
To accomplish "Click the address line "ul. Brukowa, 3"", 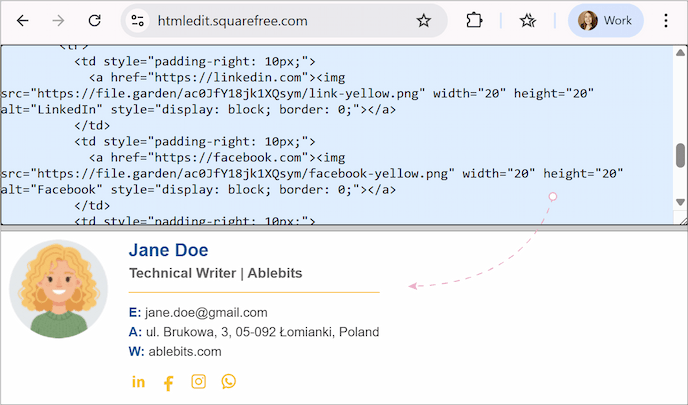I will point(188,332).
